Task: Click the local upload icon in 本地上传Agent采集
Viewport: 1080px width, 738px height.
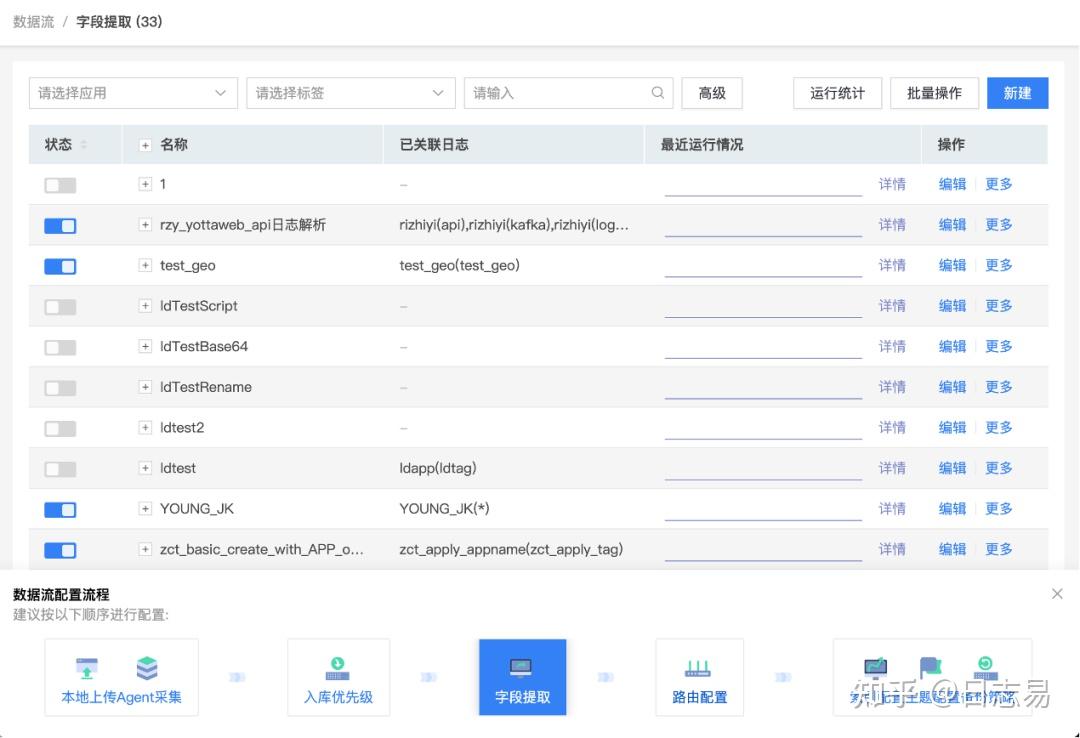Action: 87,668
